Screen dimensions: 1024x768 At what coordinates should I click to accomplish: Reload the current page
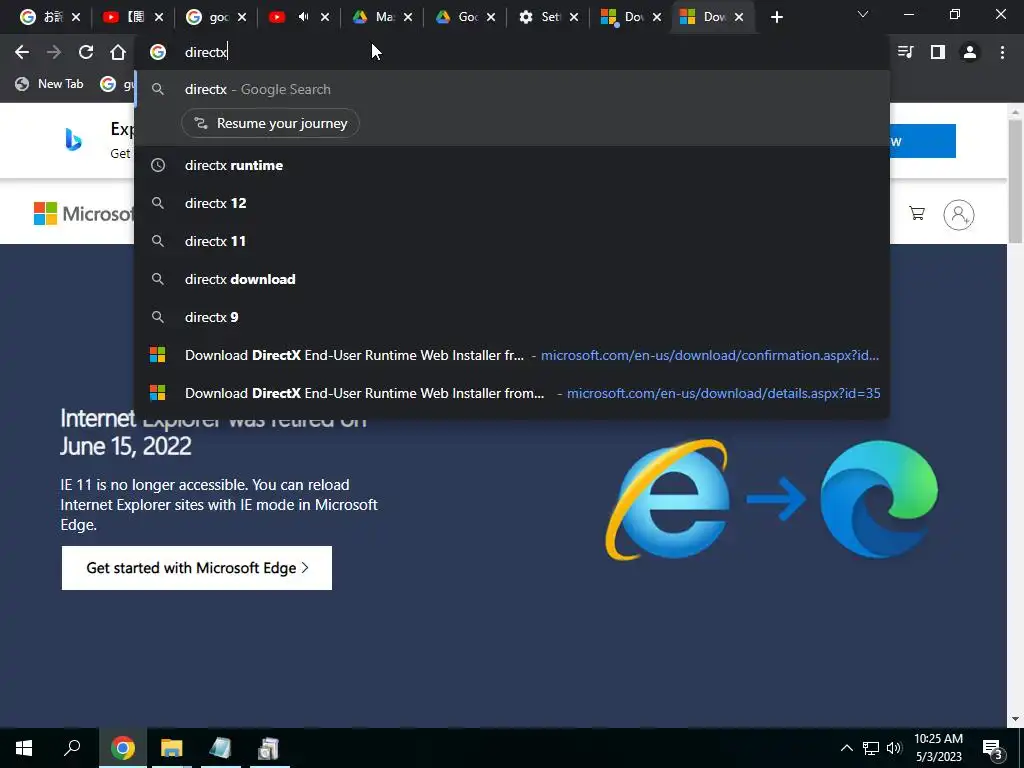coord(86,52)
